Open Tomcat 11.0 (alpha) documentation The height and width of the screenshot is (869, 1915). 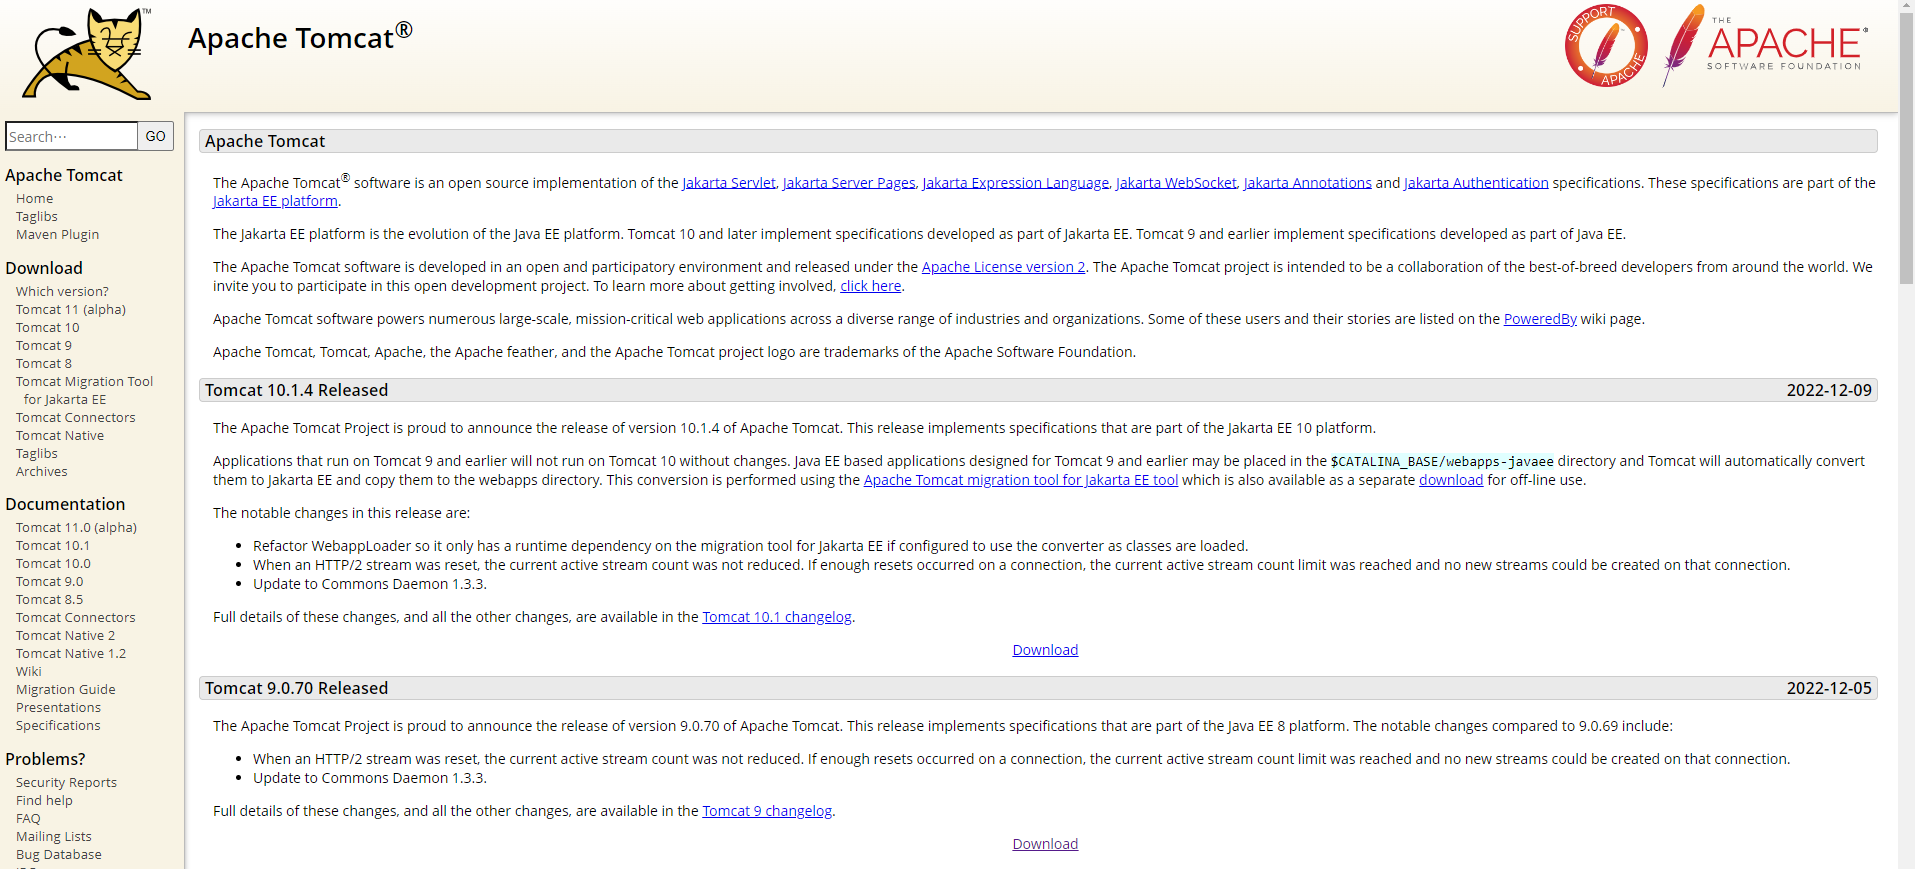(x=77, y=528)
